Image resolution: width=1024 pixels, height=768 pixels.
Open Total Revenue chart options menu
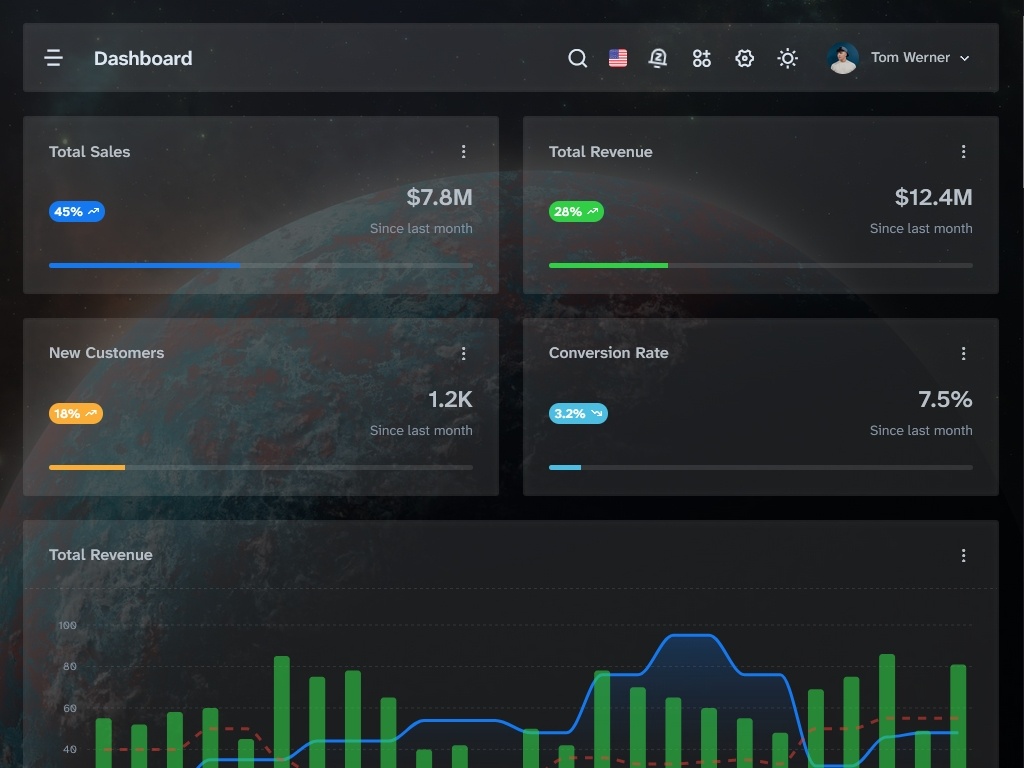pyautogui.click(x=963, y=555)
